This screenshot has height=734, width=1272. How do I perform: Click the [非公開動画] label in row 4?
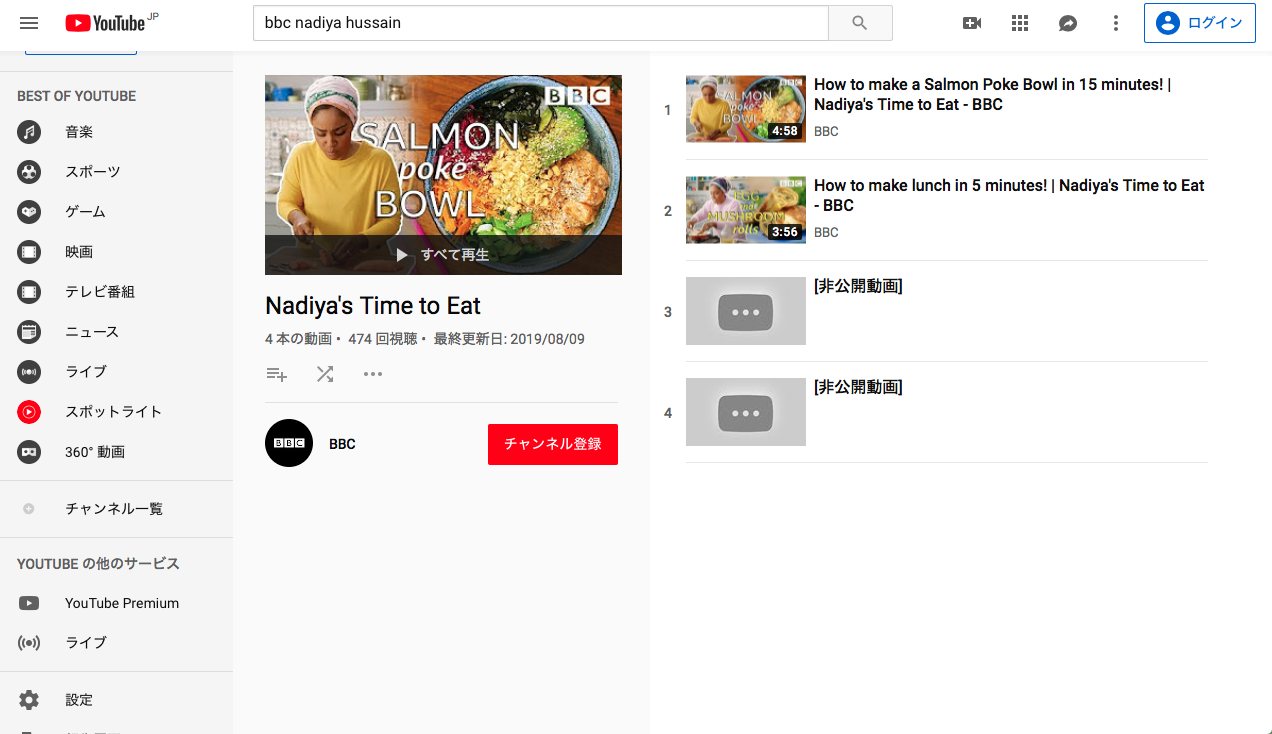(x=858, y=387)
